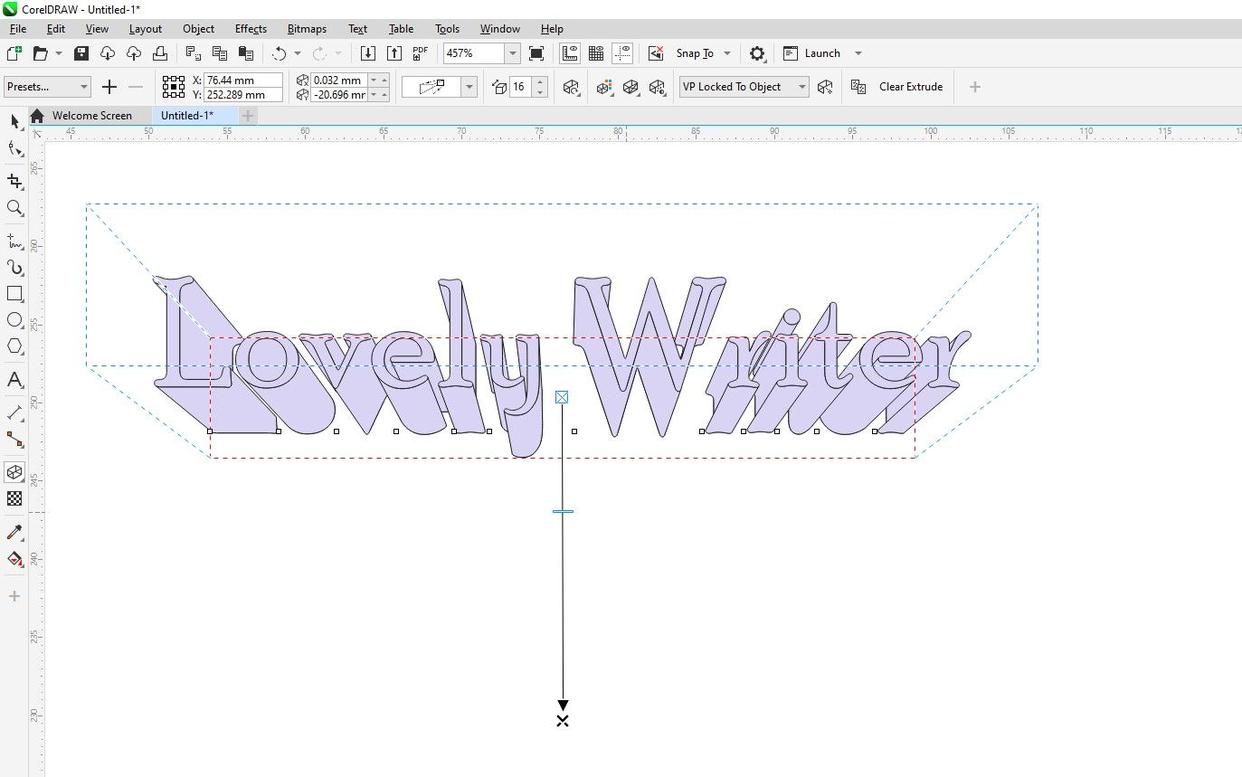Select the Extrude effects tool
This screenshot has height=777, width=1242.
click(14, 472)
